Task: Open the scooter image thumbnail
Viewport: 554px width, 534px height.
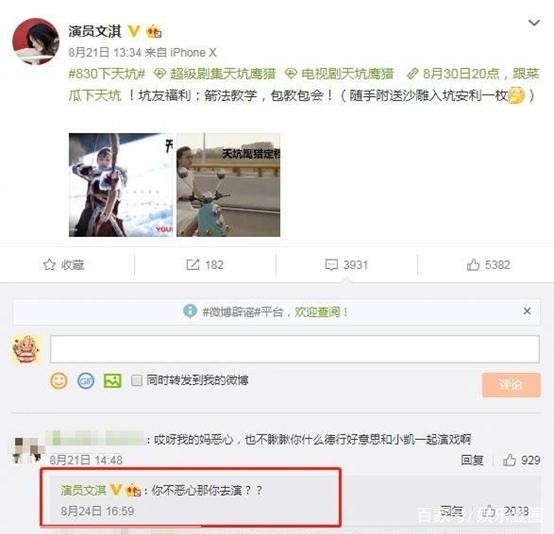Action: point(228,185)
